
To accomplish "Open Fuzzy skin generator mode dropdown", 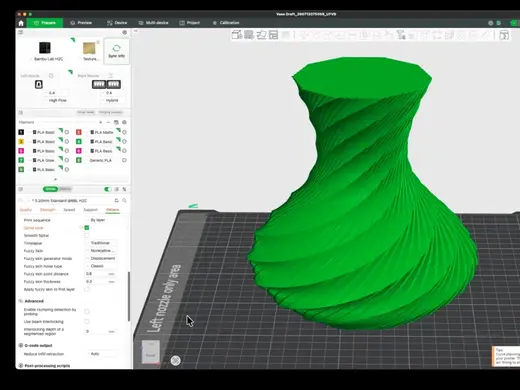I will click(101, 258).
